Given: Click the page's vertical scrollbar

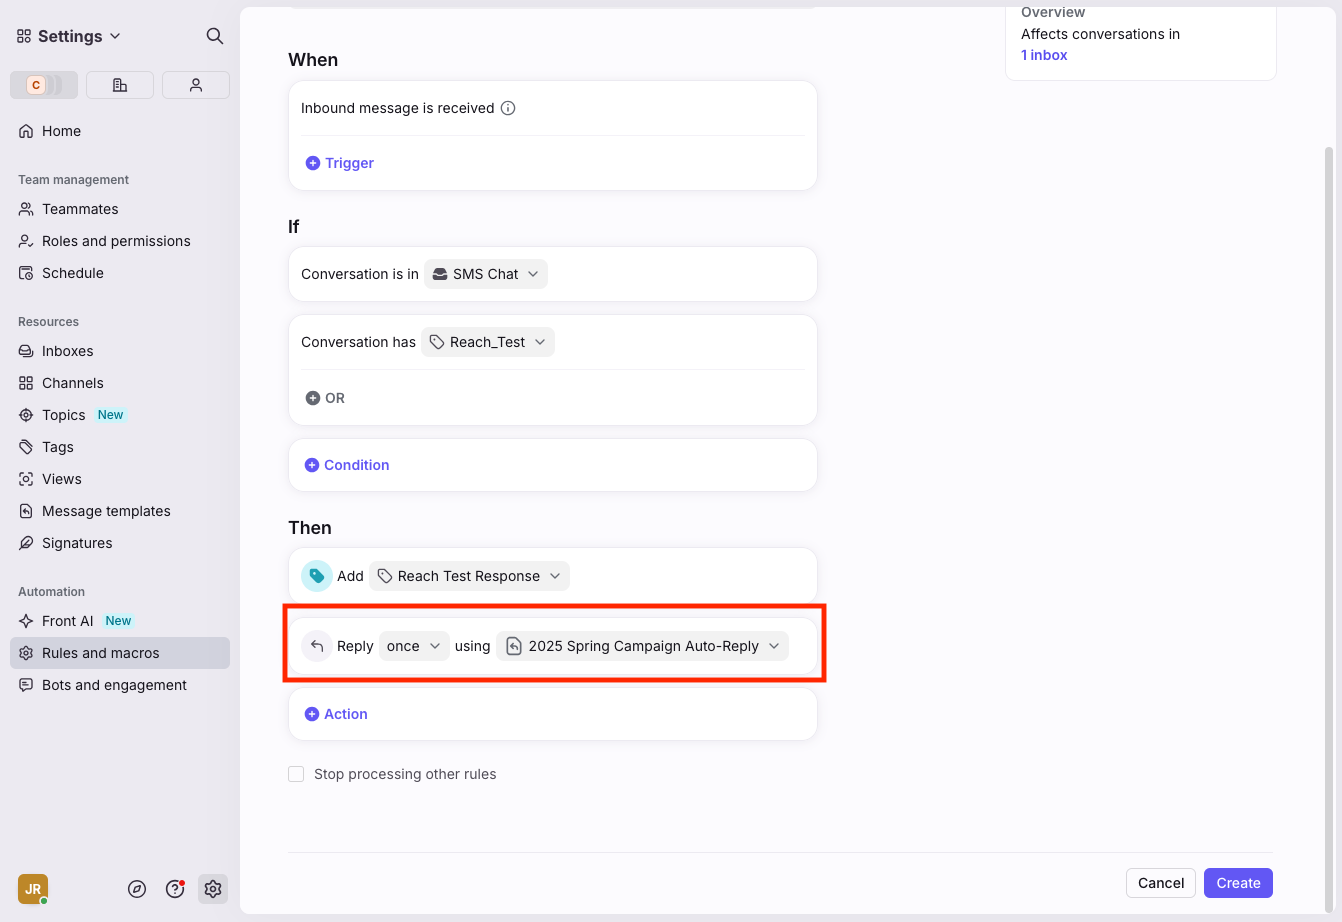Looking at the screenshot, I should tap(1329, 500).
